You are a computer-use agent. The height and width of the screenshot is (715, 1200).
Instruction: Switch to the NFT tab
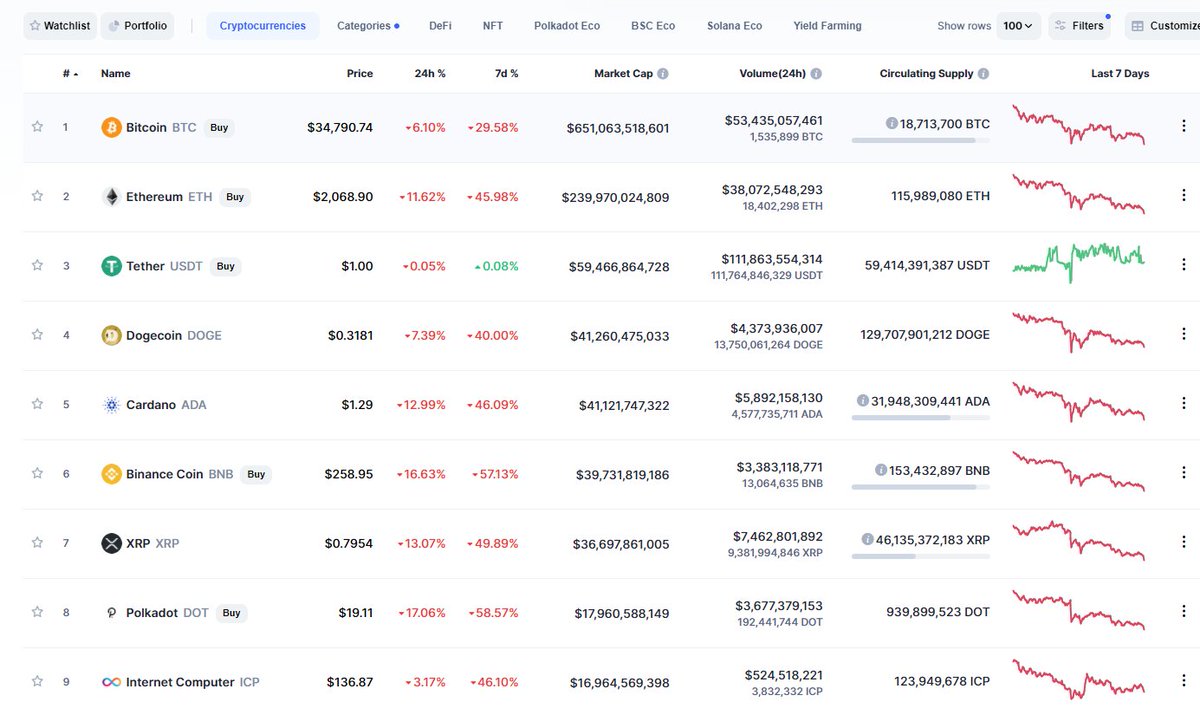coord(493,26)
